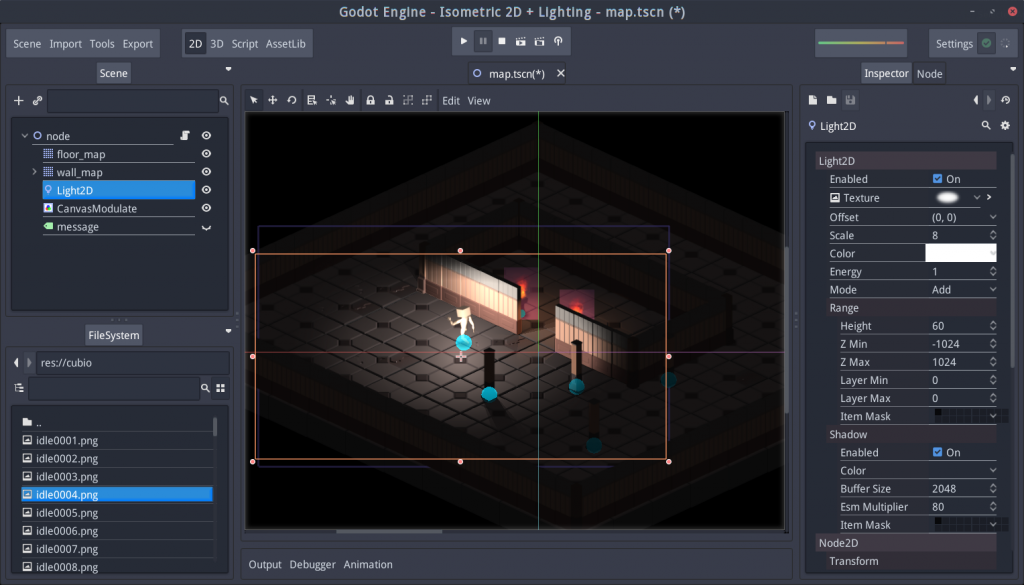This screenshot has height=585, width=1024.
Task: Switch to the Pan mode tool
Action: coord(352,100)
